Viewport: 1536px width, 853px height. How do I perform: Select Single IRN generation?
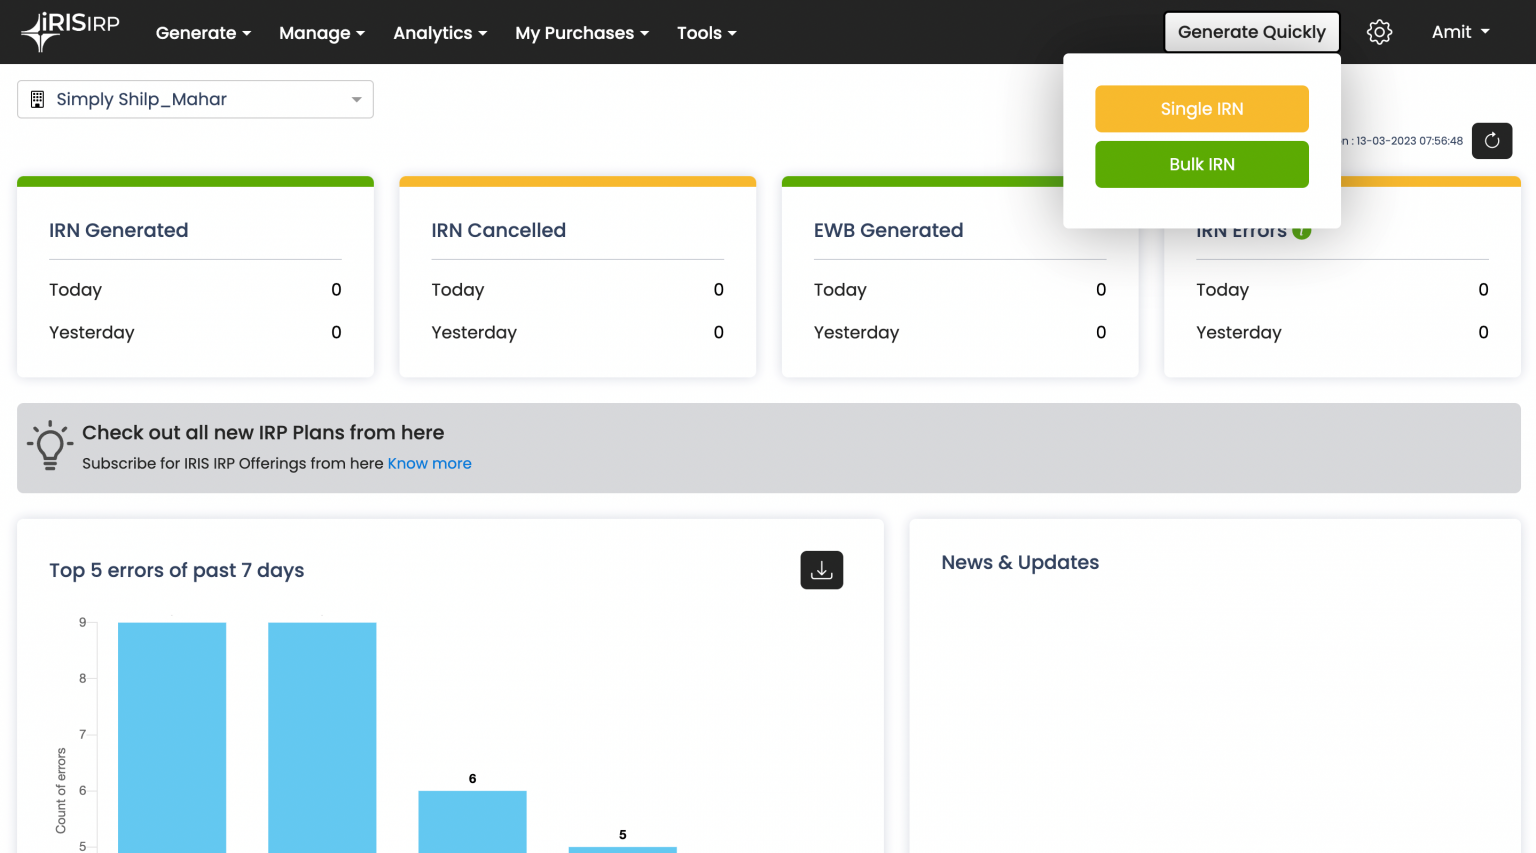point(1201,108)
